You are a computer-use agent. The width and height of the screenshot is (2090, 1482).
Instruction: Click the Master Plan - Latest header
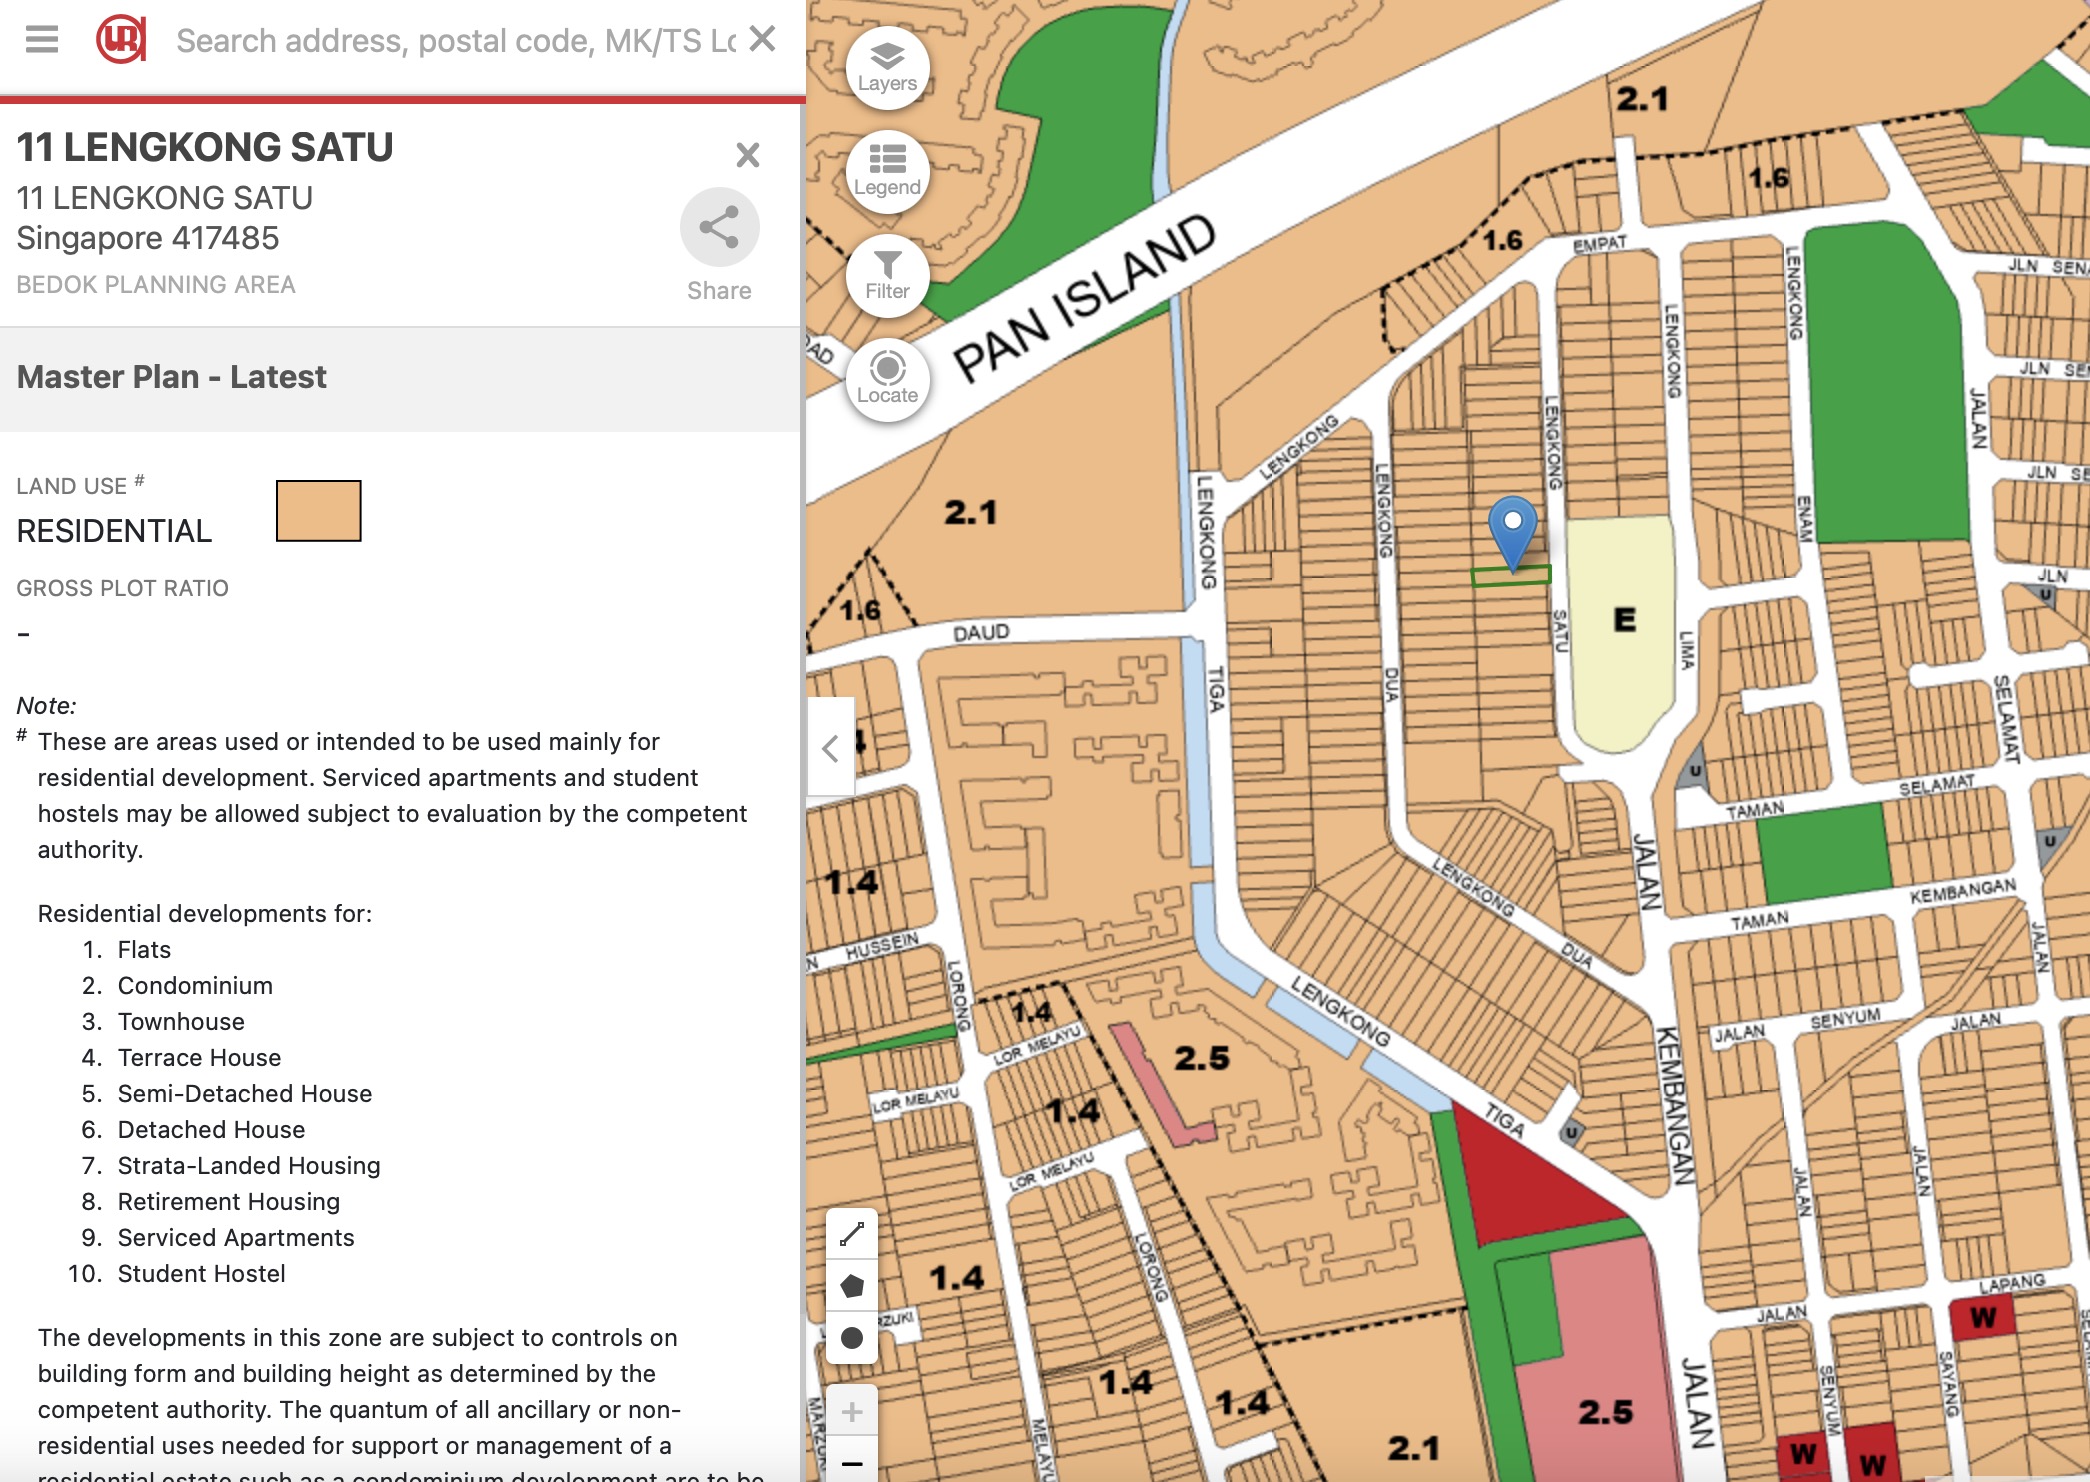click(171, 377)
